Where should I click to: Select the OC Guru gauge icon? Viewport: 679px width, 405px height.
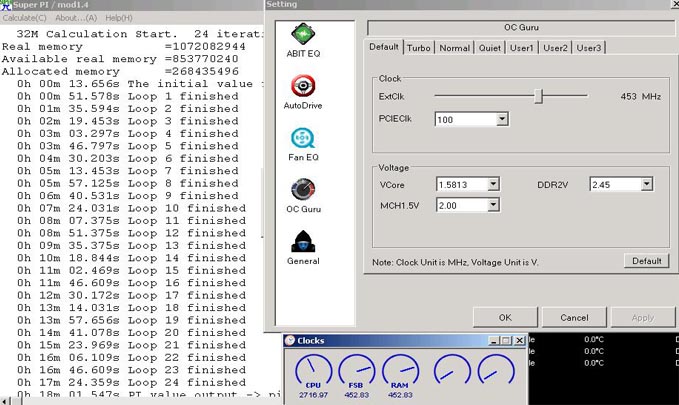click(x=303, y=190)
